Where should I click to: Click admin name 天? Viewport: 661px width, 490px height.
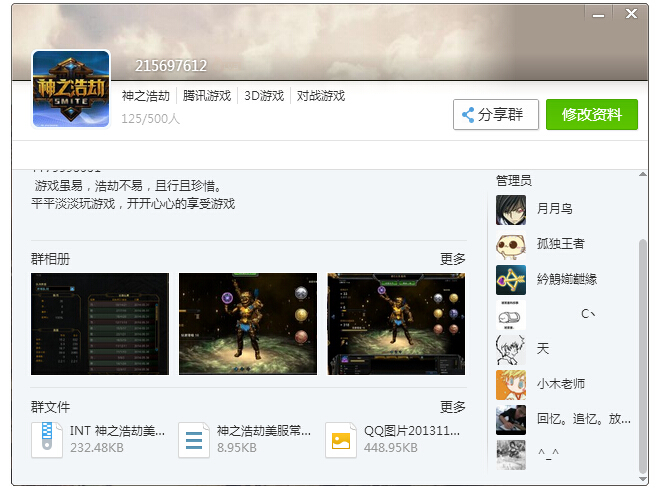pos(543,348)
